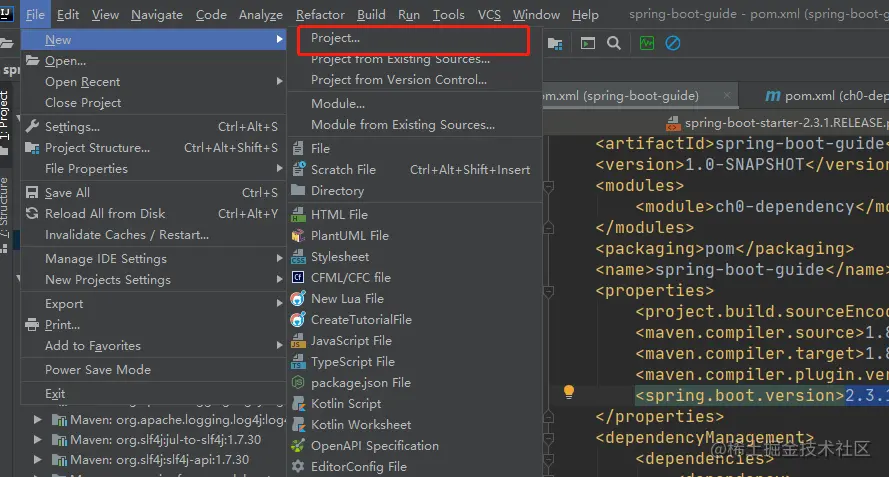
Task: Open the File menu
Action: coord(35,15)
